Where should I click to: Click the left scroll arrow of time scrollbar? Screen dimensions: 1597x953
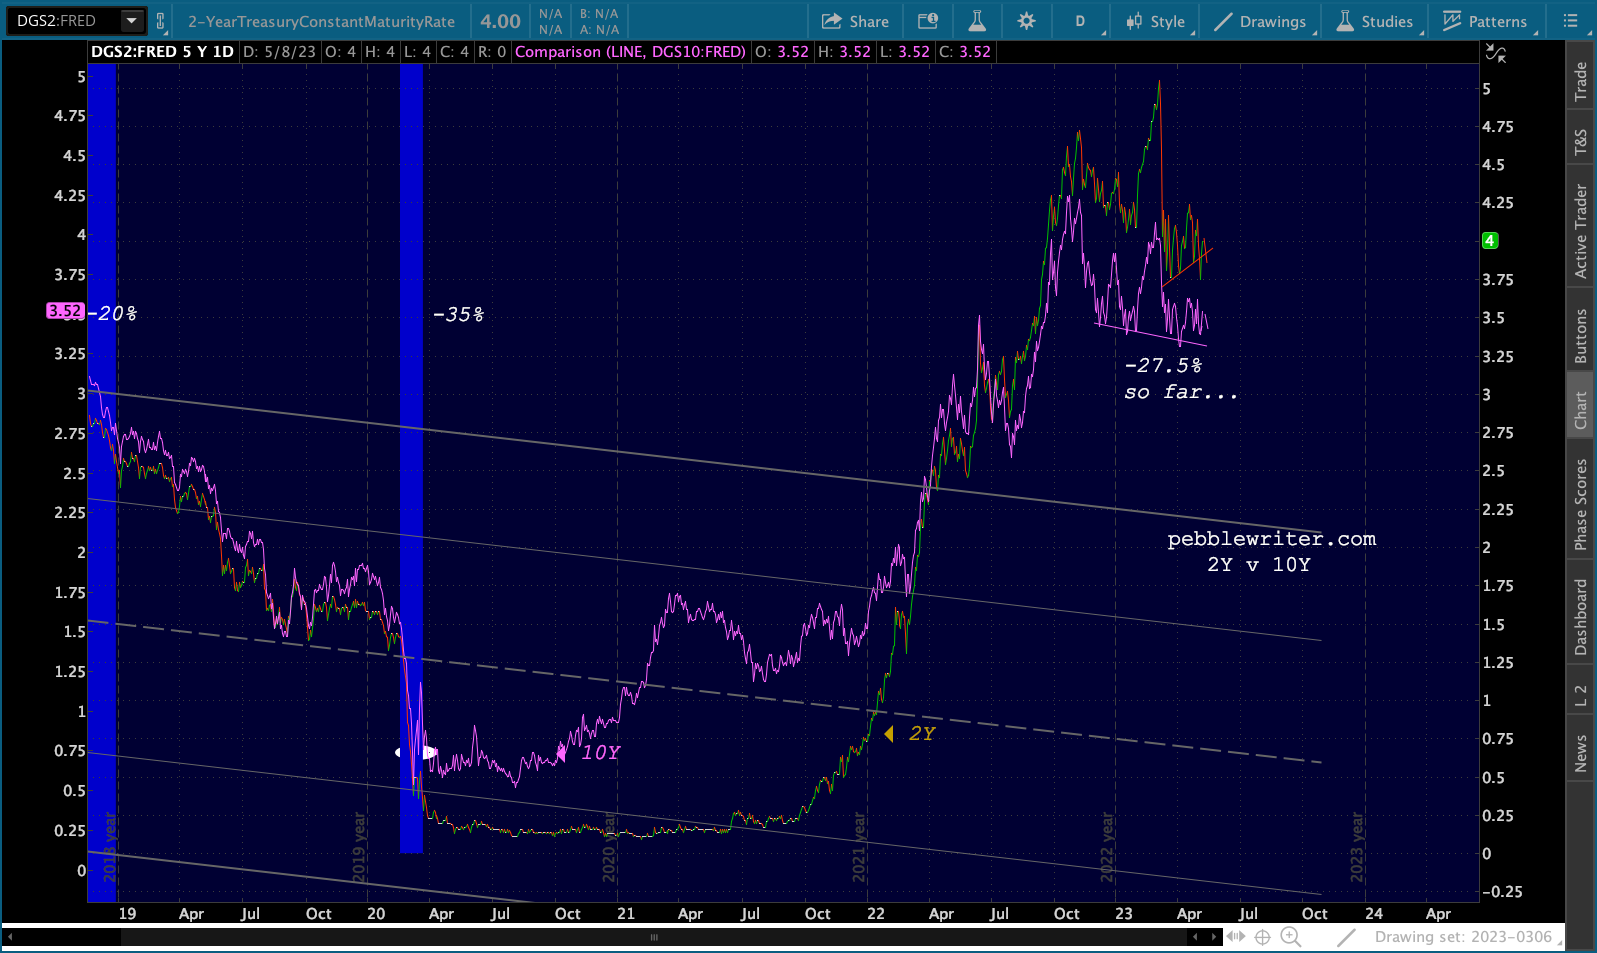[x=11, y=937]
